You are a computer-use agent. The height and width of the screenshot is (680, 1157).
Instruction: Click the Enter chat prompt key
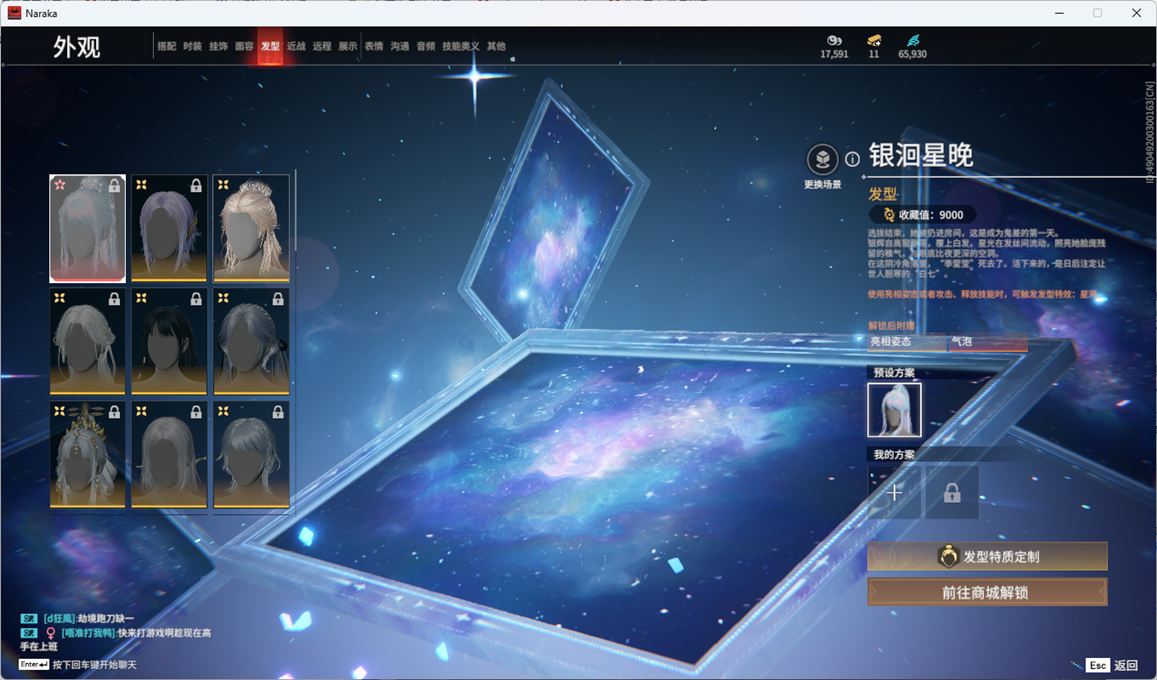(x=34, y=665)
